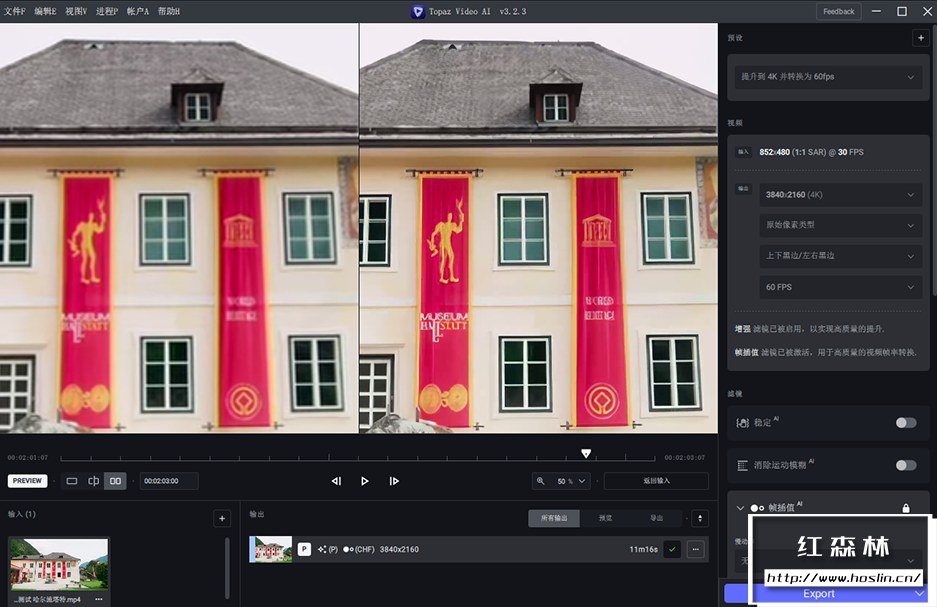
Task: Click the 稳定 stabilization icon
Action: coord(742,423)
